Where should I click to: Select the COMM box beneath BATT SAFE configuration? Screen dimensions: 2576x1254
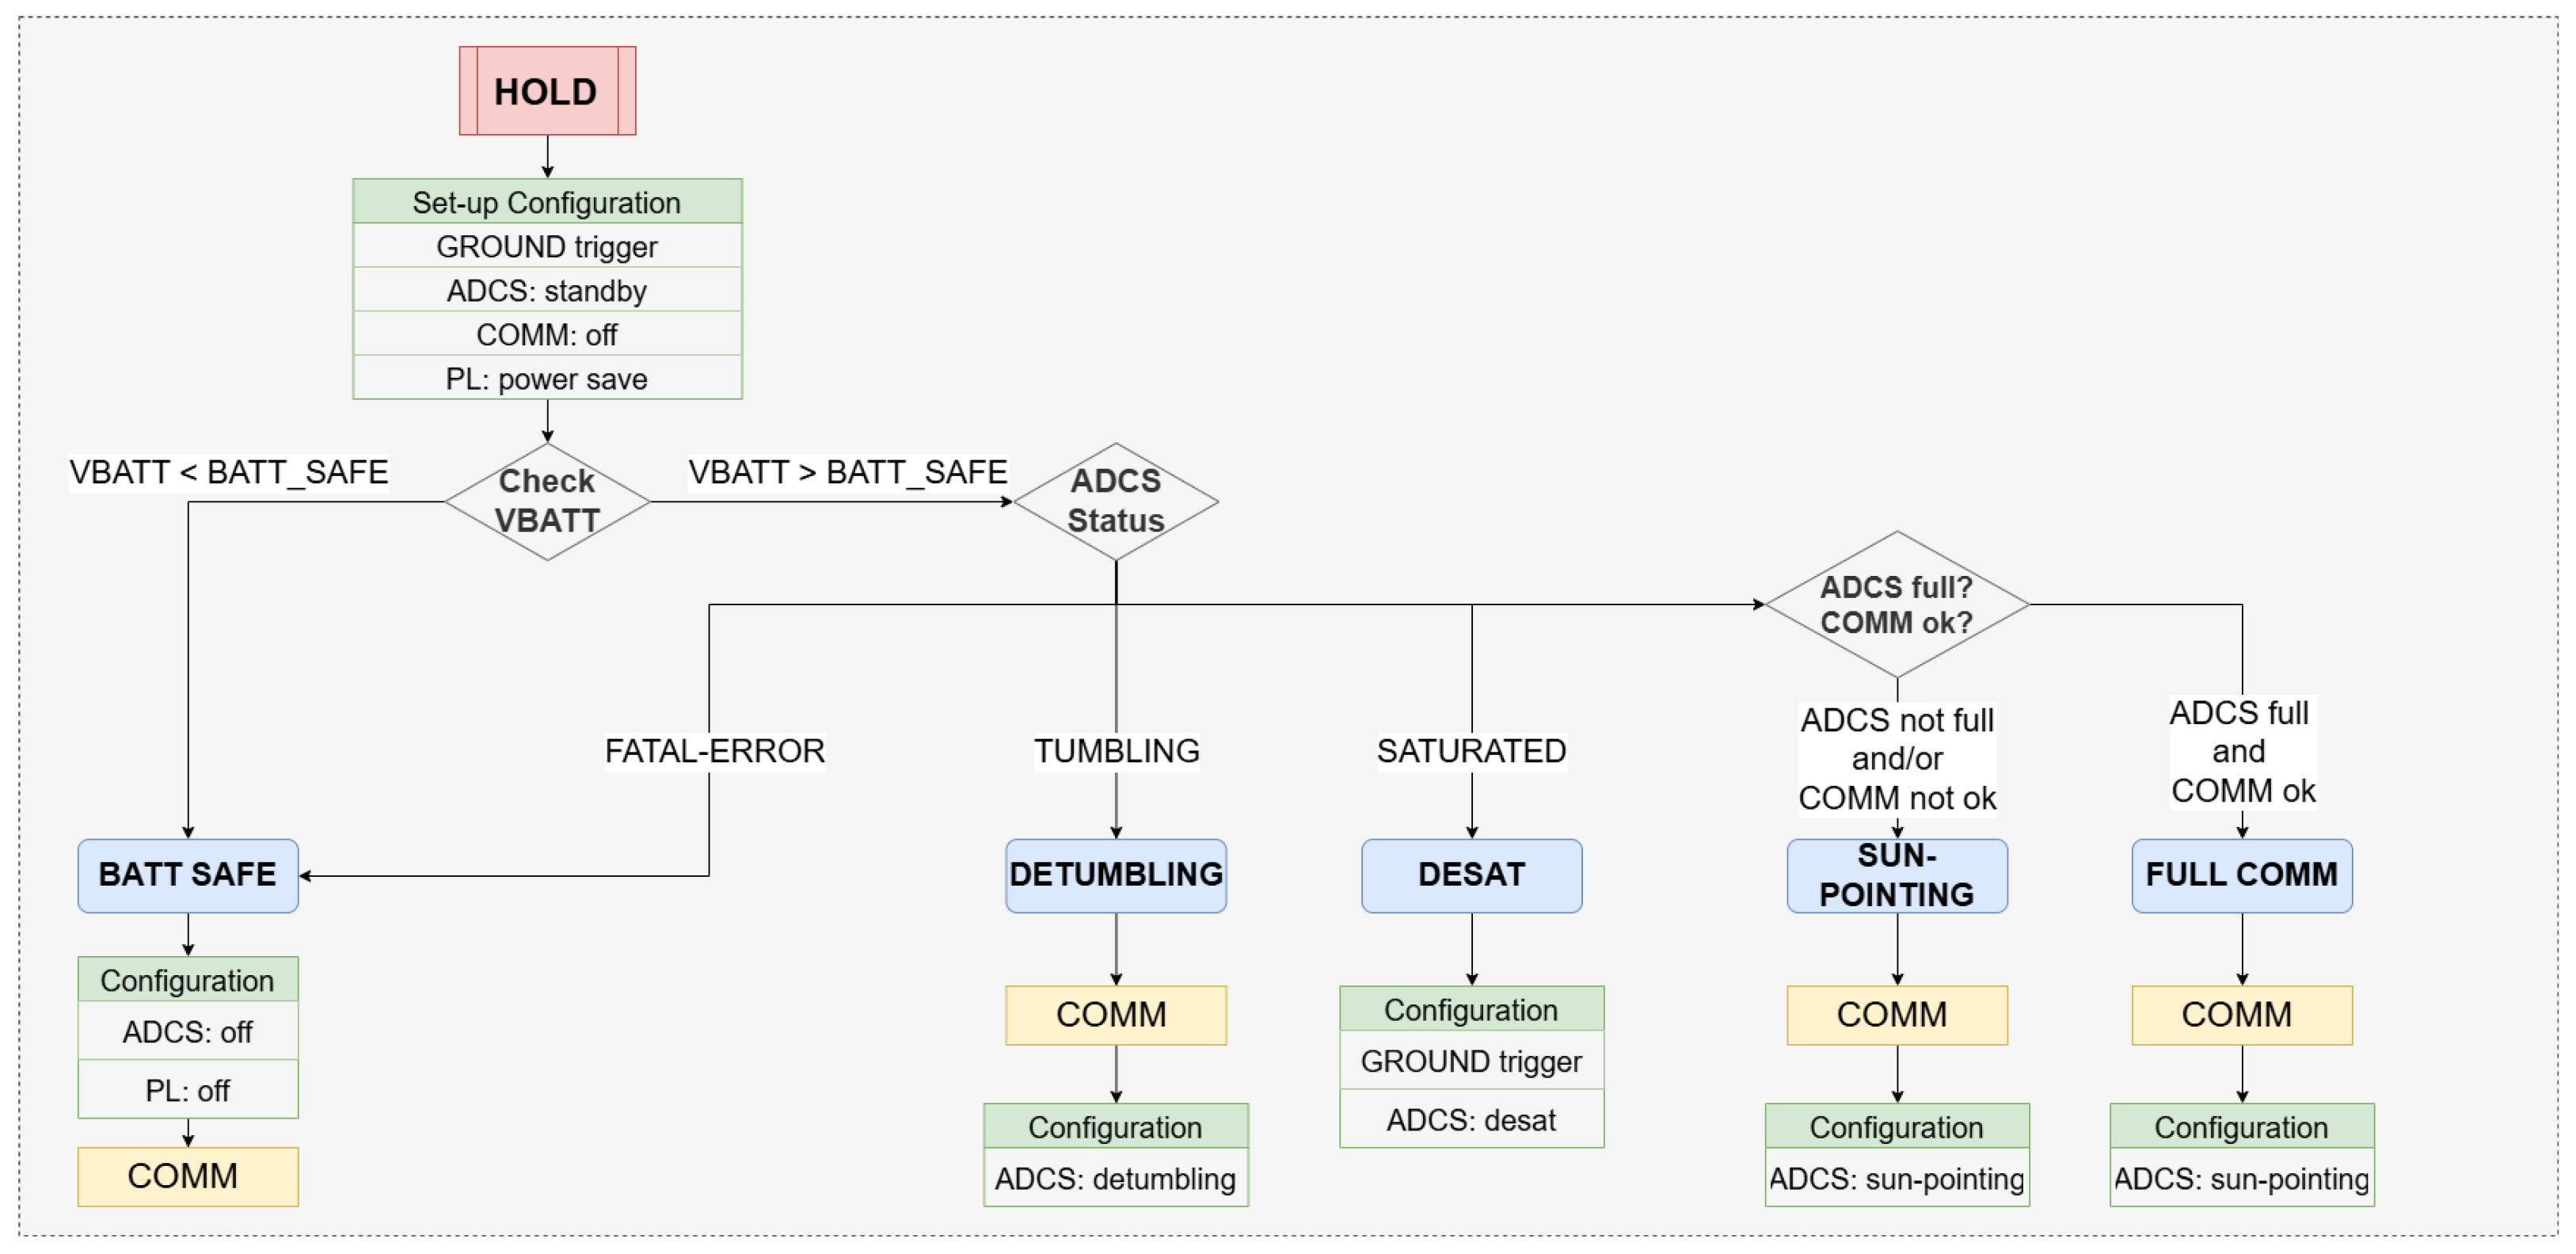[x=188, y=1176]
